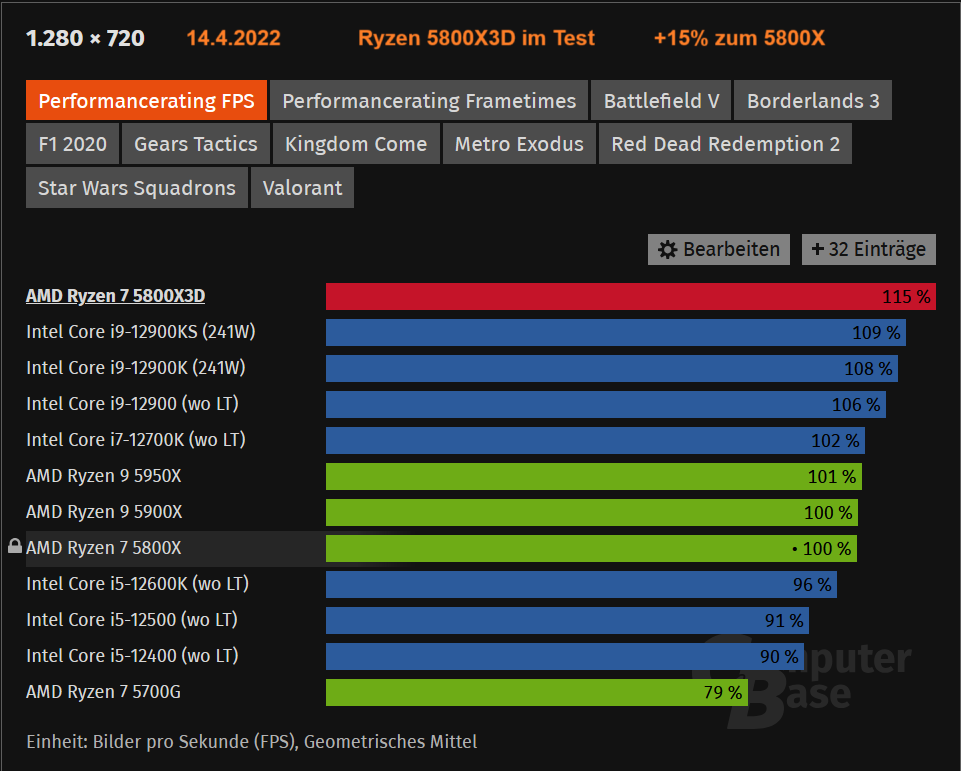The image size is (961, 771).
Task: Select the Intel Core i9-12900K (241W) row label
Action: pyautogui.click(x=135, y=368)
